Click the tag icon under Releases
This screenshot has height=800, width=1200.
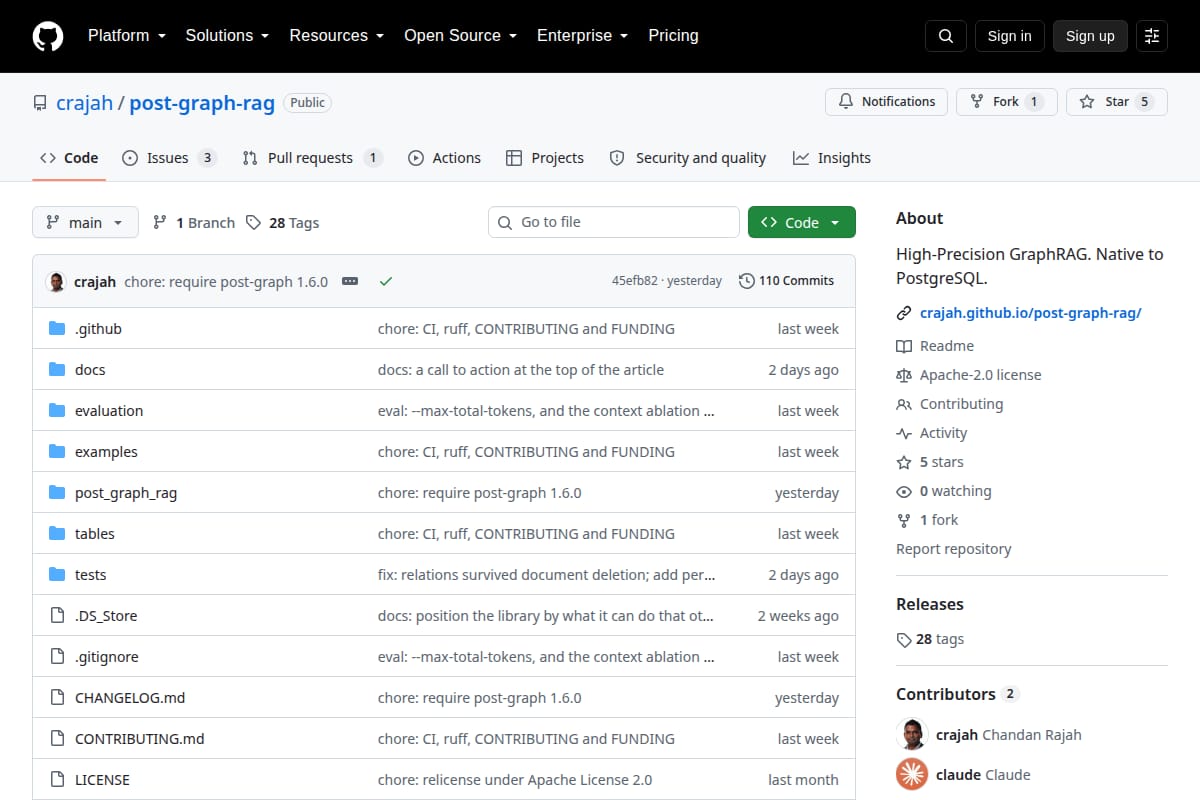(x=904, y=640)
